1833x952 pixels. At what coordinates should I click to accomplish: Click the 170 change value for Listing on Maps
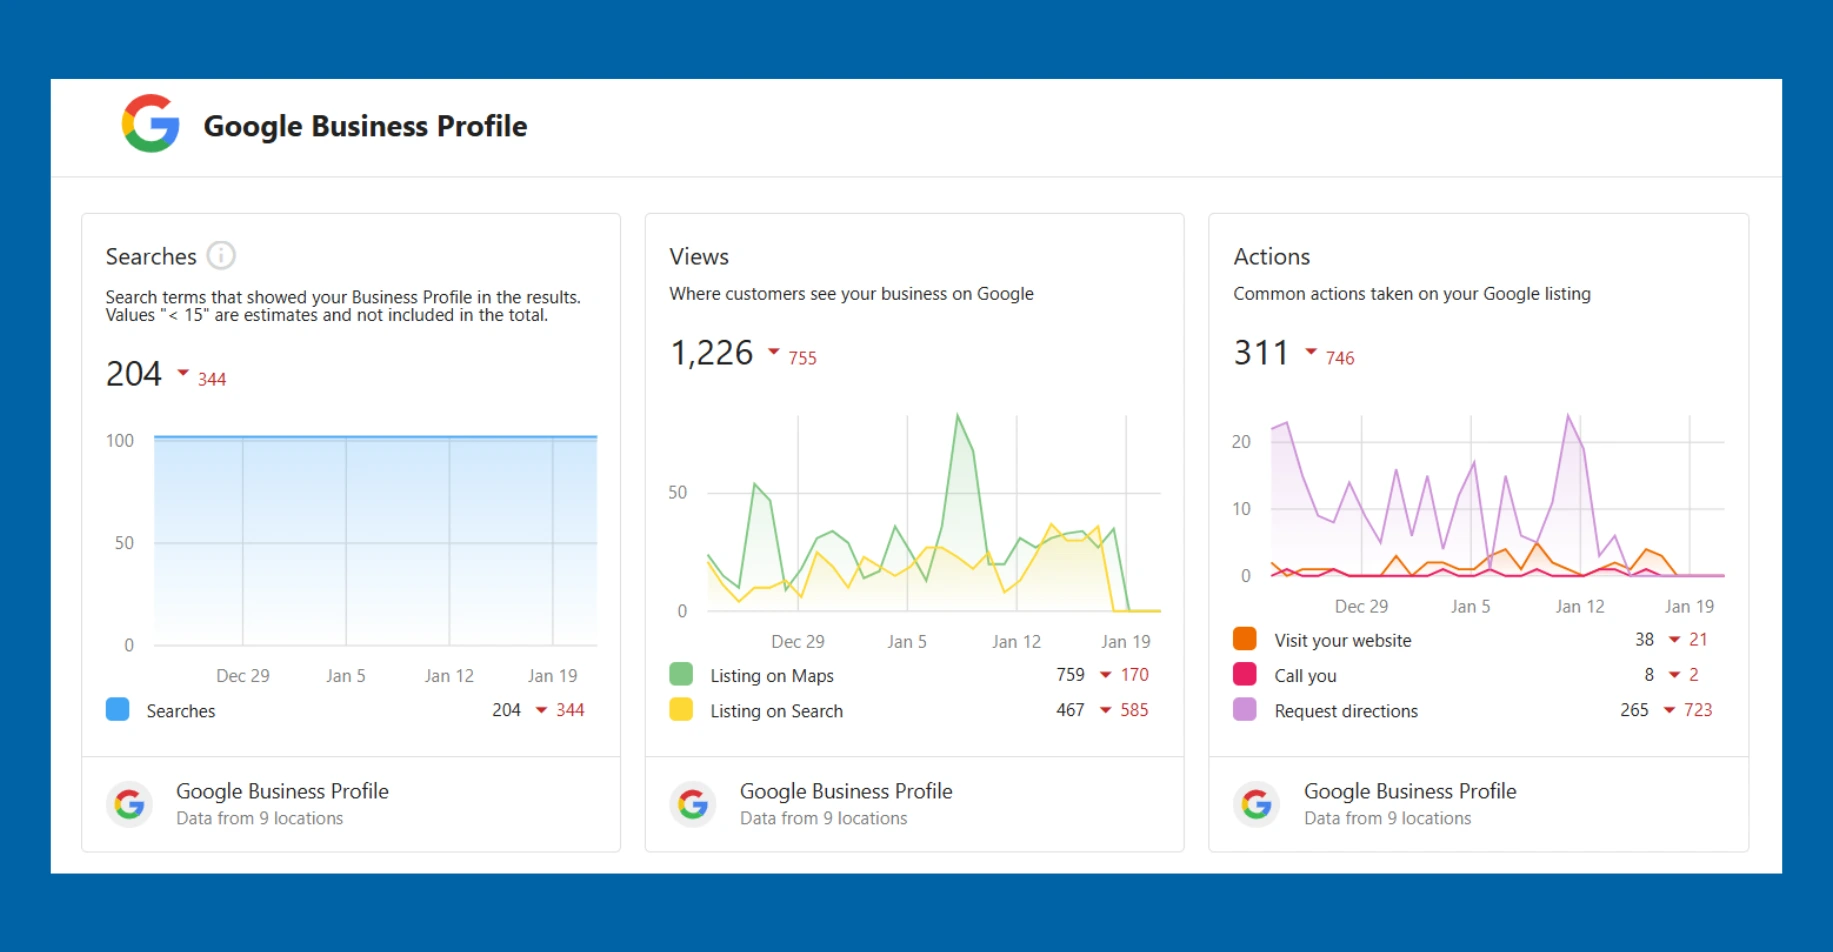coord(1134,675)
